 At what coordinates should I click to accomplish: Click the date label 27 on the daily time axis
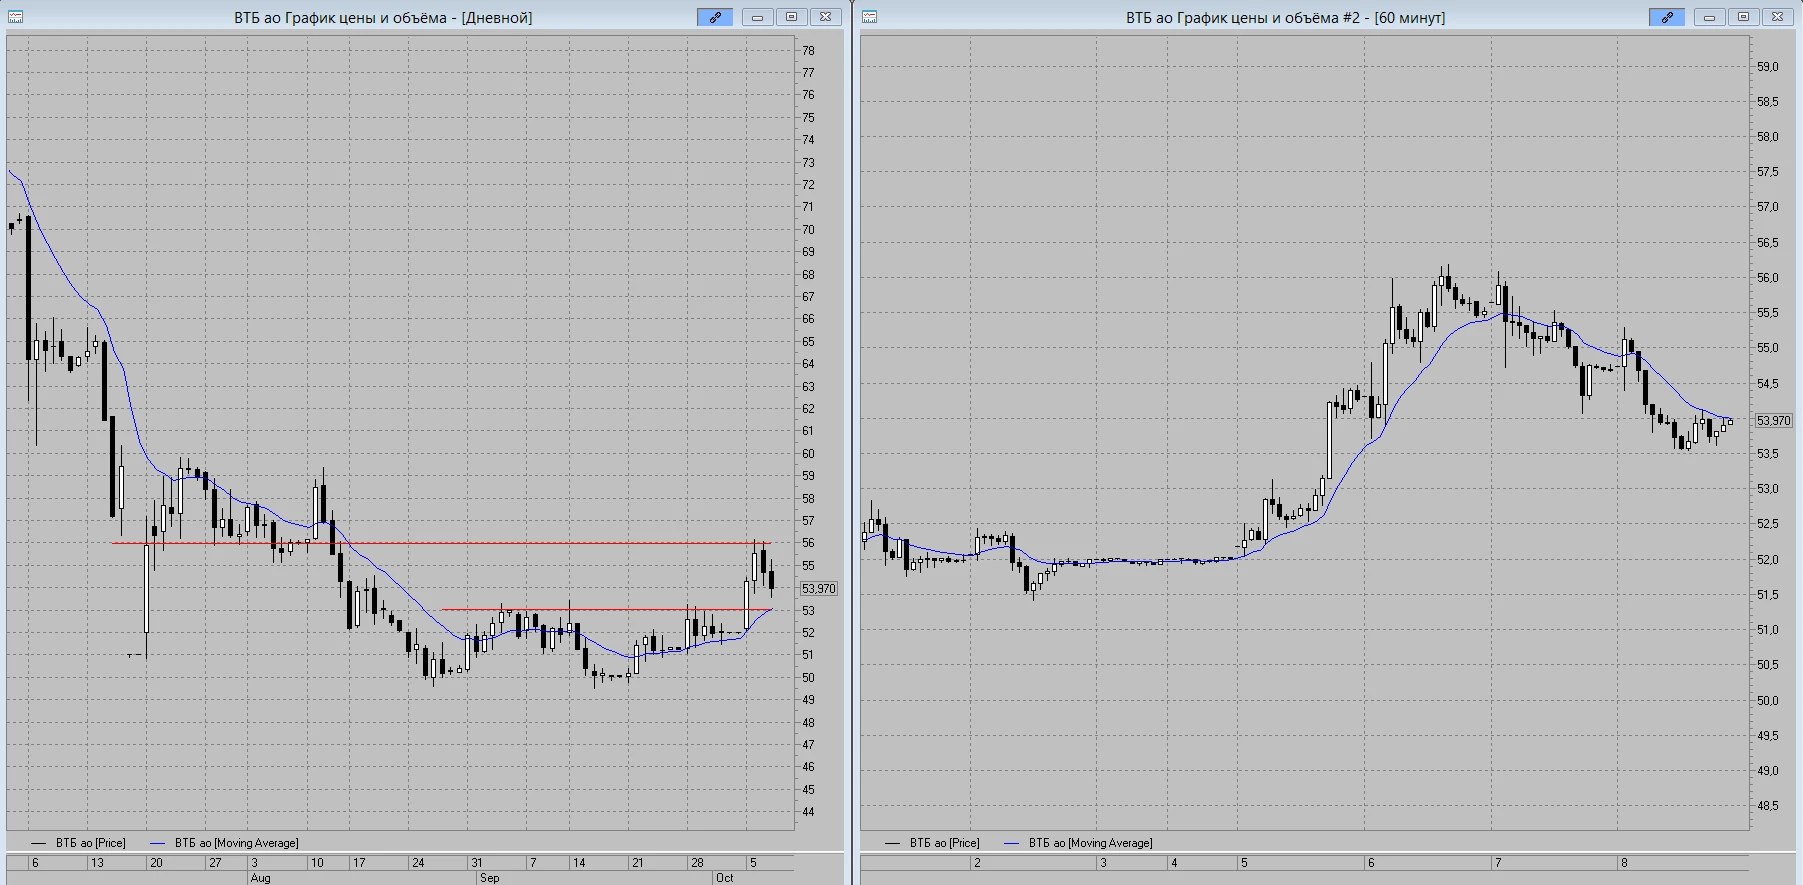[215, 863]
